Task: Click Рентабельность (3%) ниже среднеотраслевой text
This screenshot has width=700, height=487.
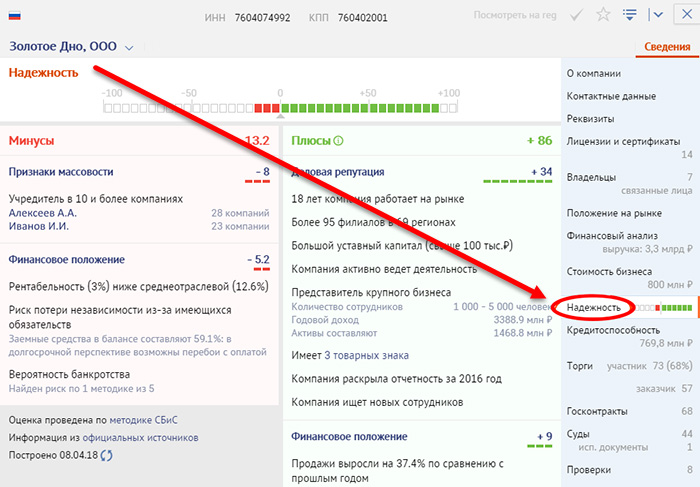Action: tap(139, 287)
